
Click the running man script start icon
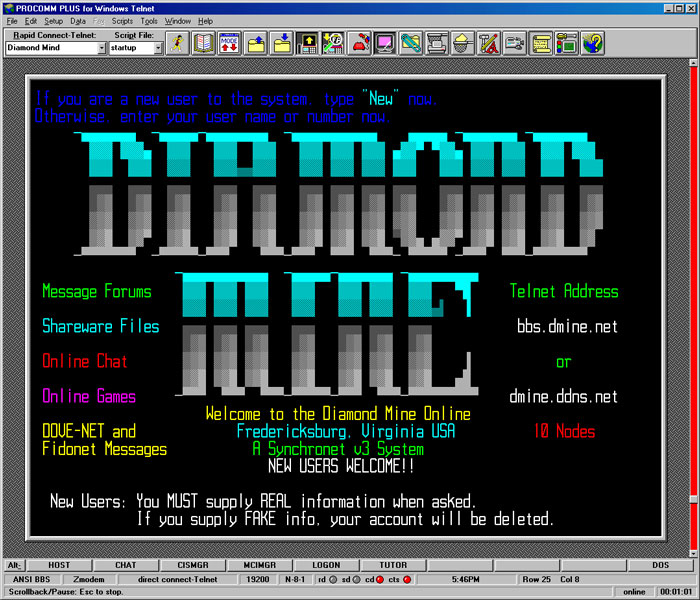point(178,43)
